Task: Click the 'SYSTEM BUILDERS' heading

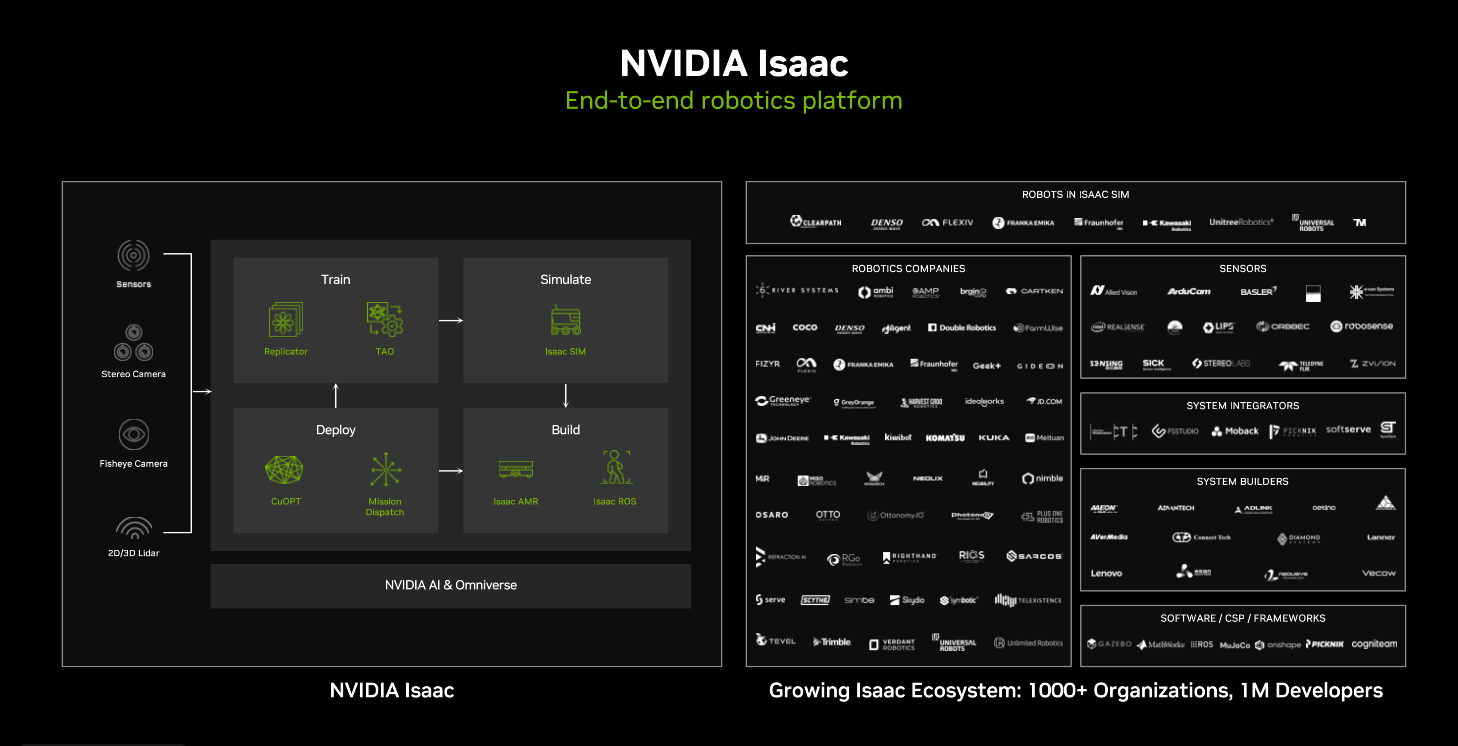Action: [1243, 481]
